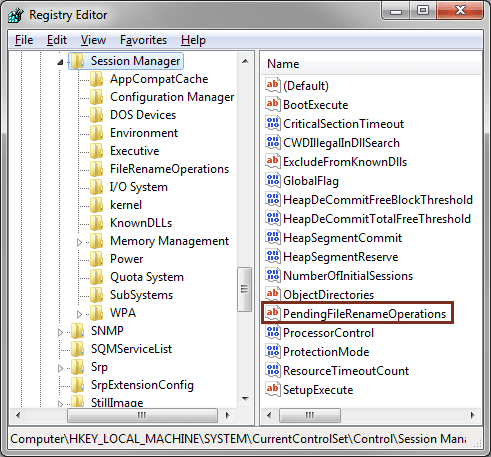
Task: Click the KnownDLLs folder icon
Action: [97, 223]
